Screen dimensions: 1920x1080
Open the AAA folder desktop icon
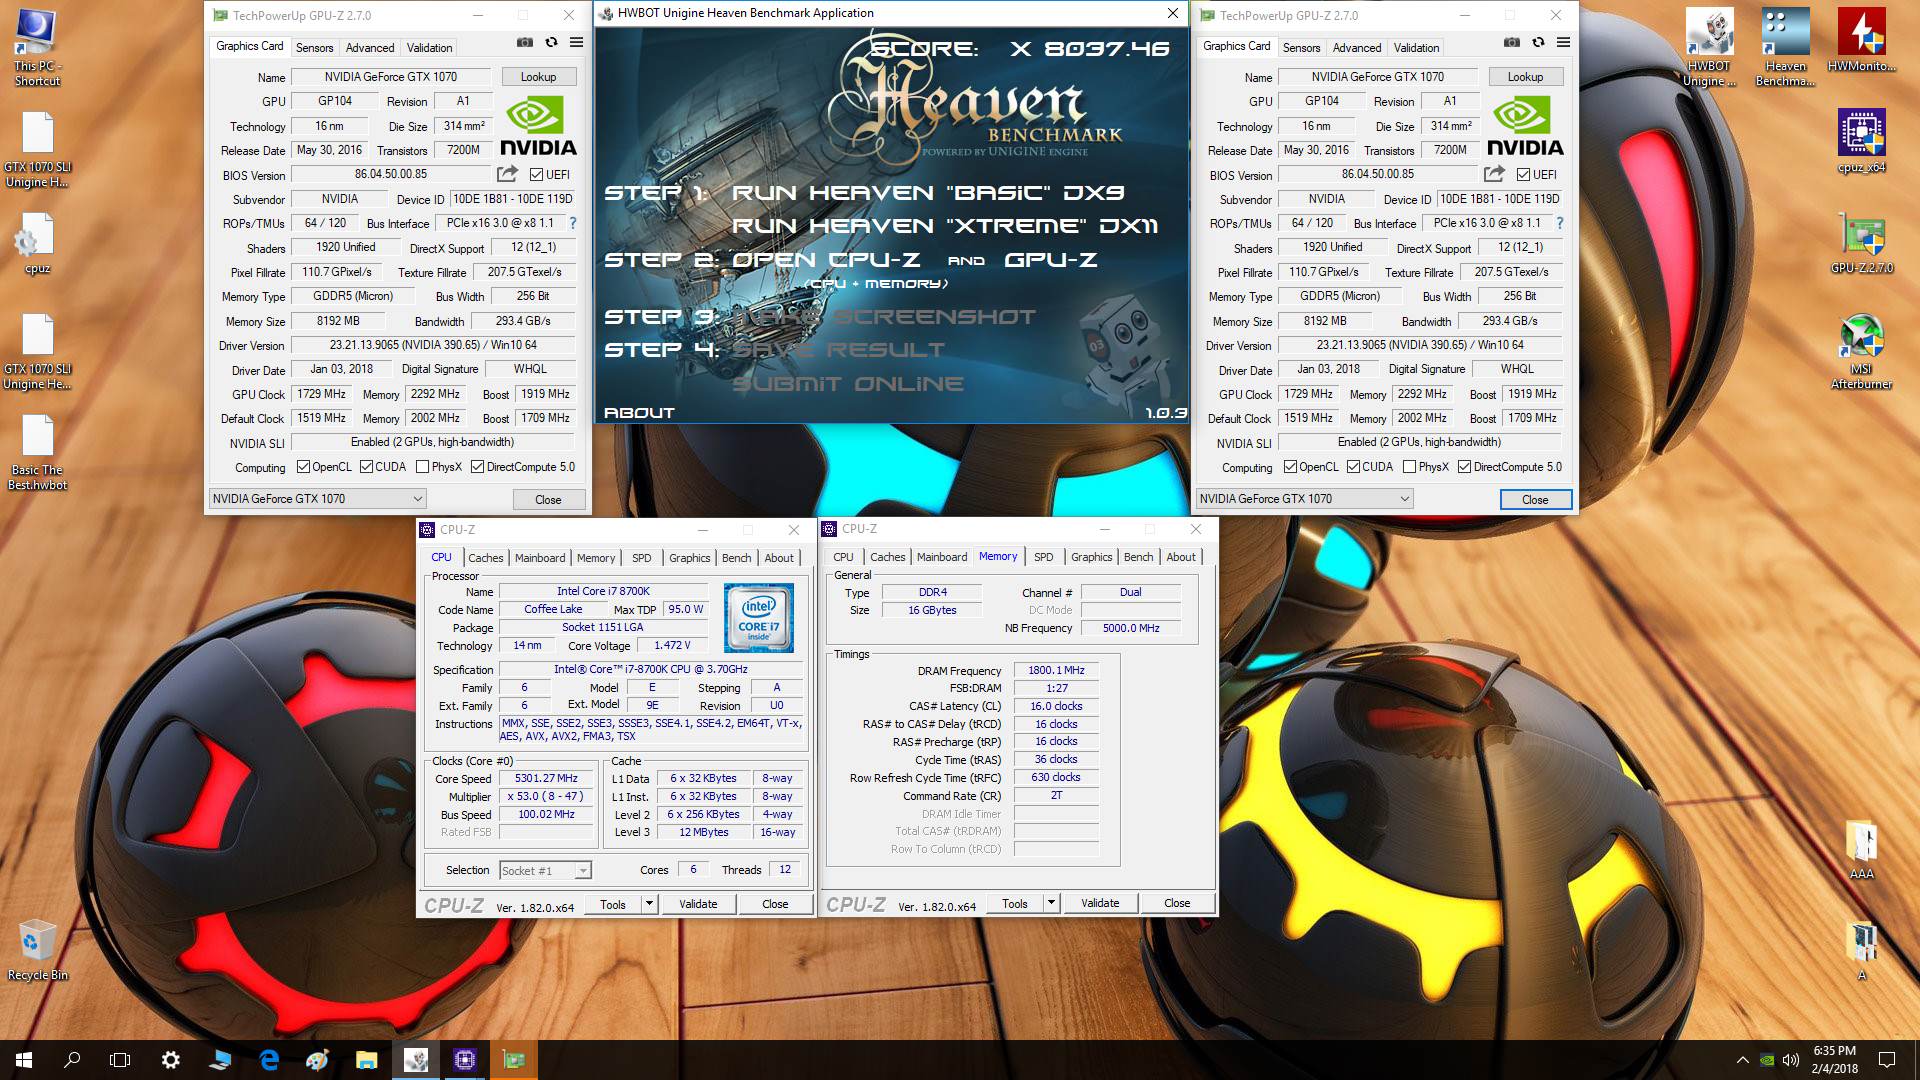coord(1861,850)
